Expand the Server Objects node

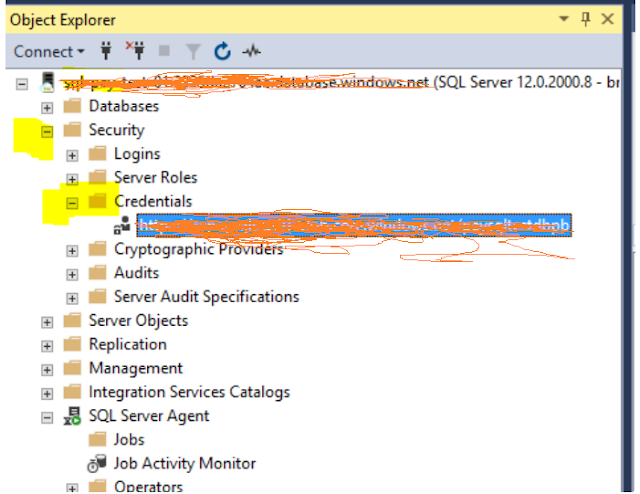pos(47,322)
